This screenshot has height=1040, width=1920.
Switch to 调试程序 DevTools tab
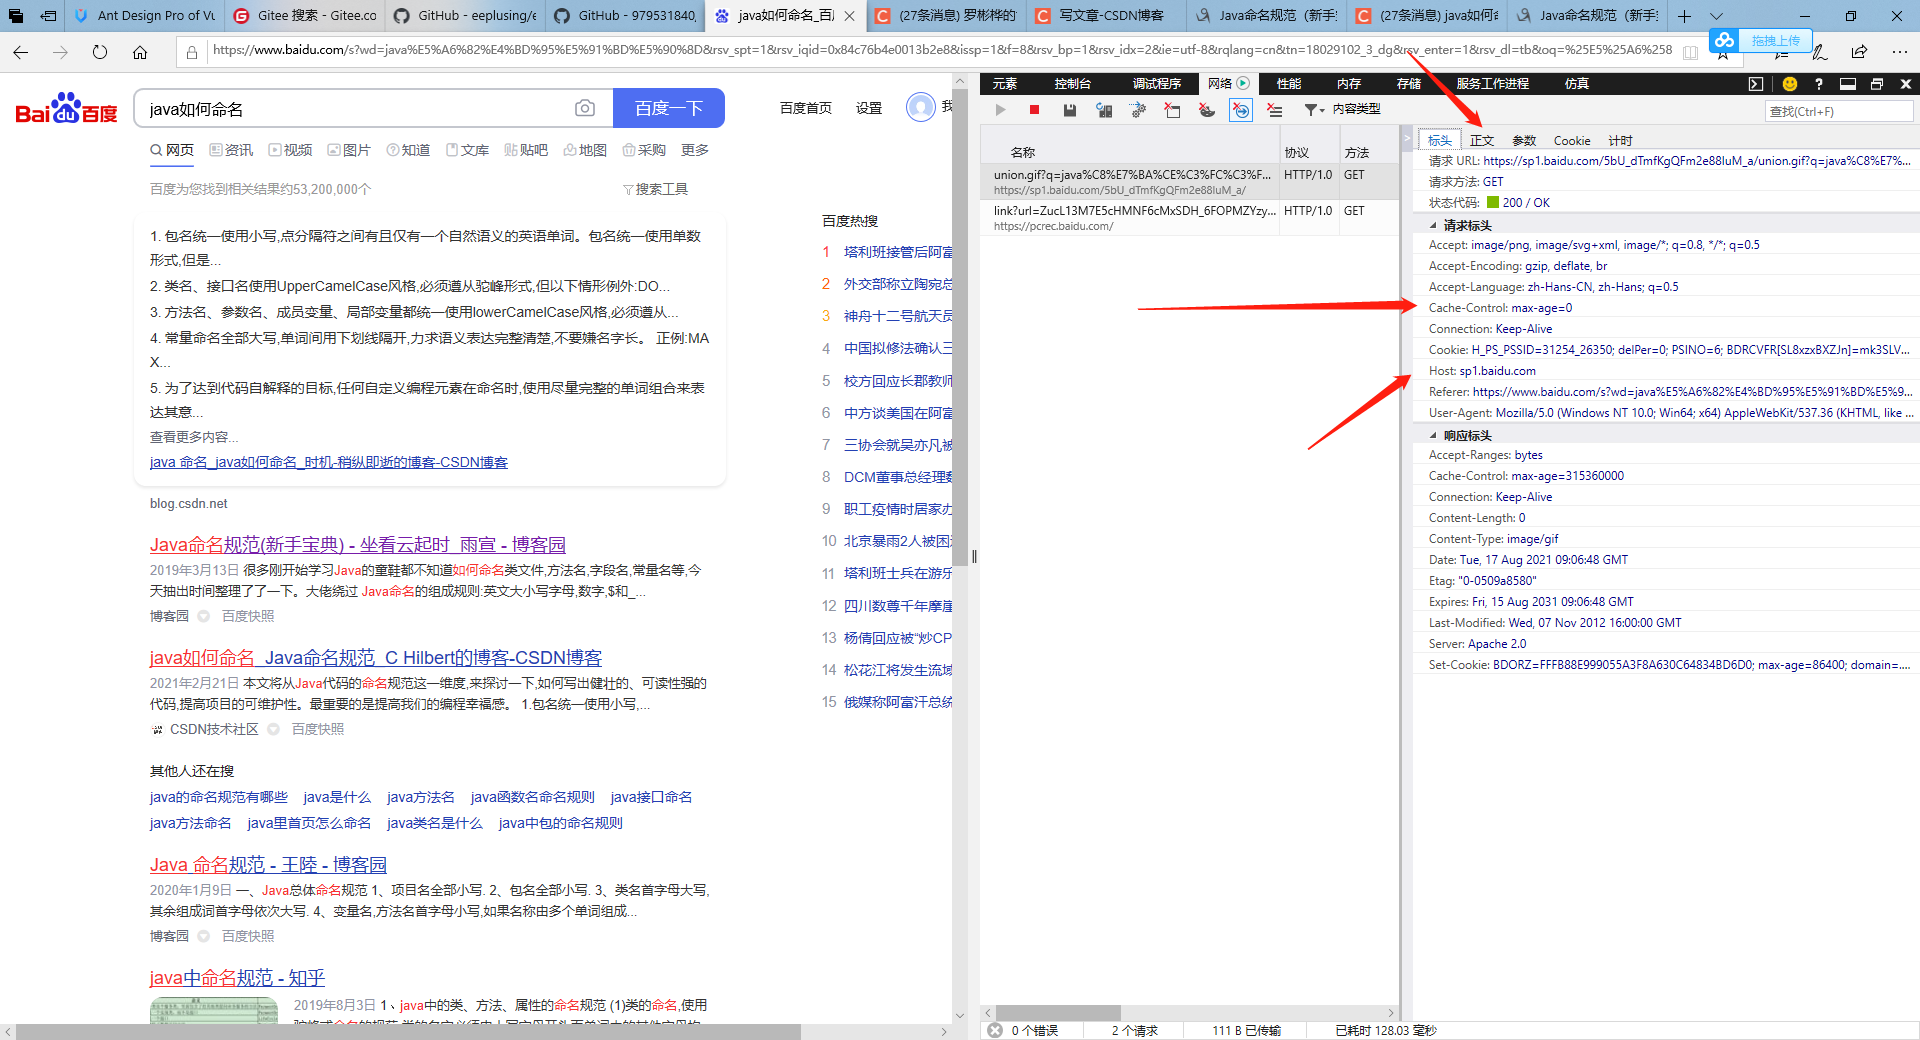coord(1157,84)
